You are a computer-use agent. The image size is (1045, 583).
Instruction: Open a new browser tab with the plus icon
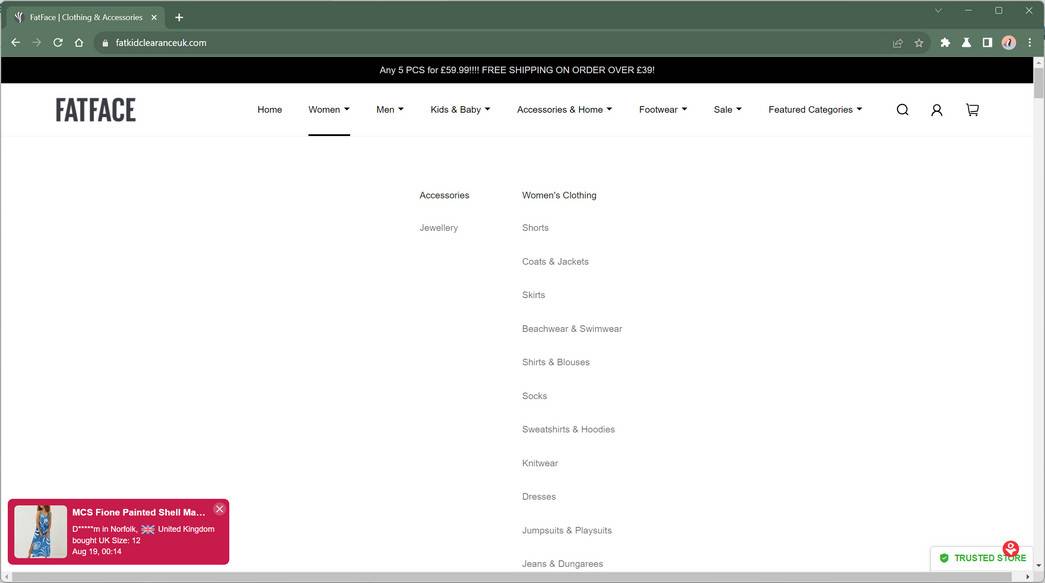(179, 17)
